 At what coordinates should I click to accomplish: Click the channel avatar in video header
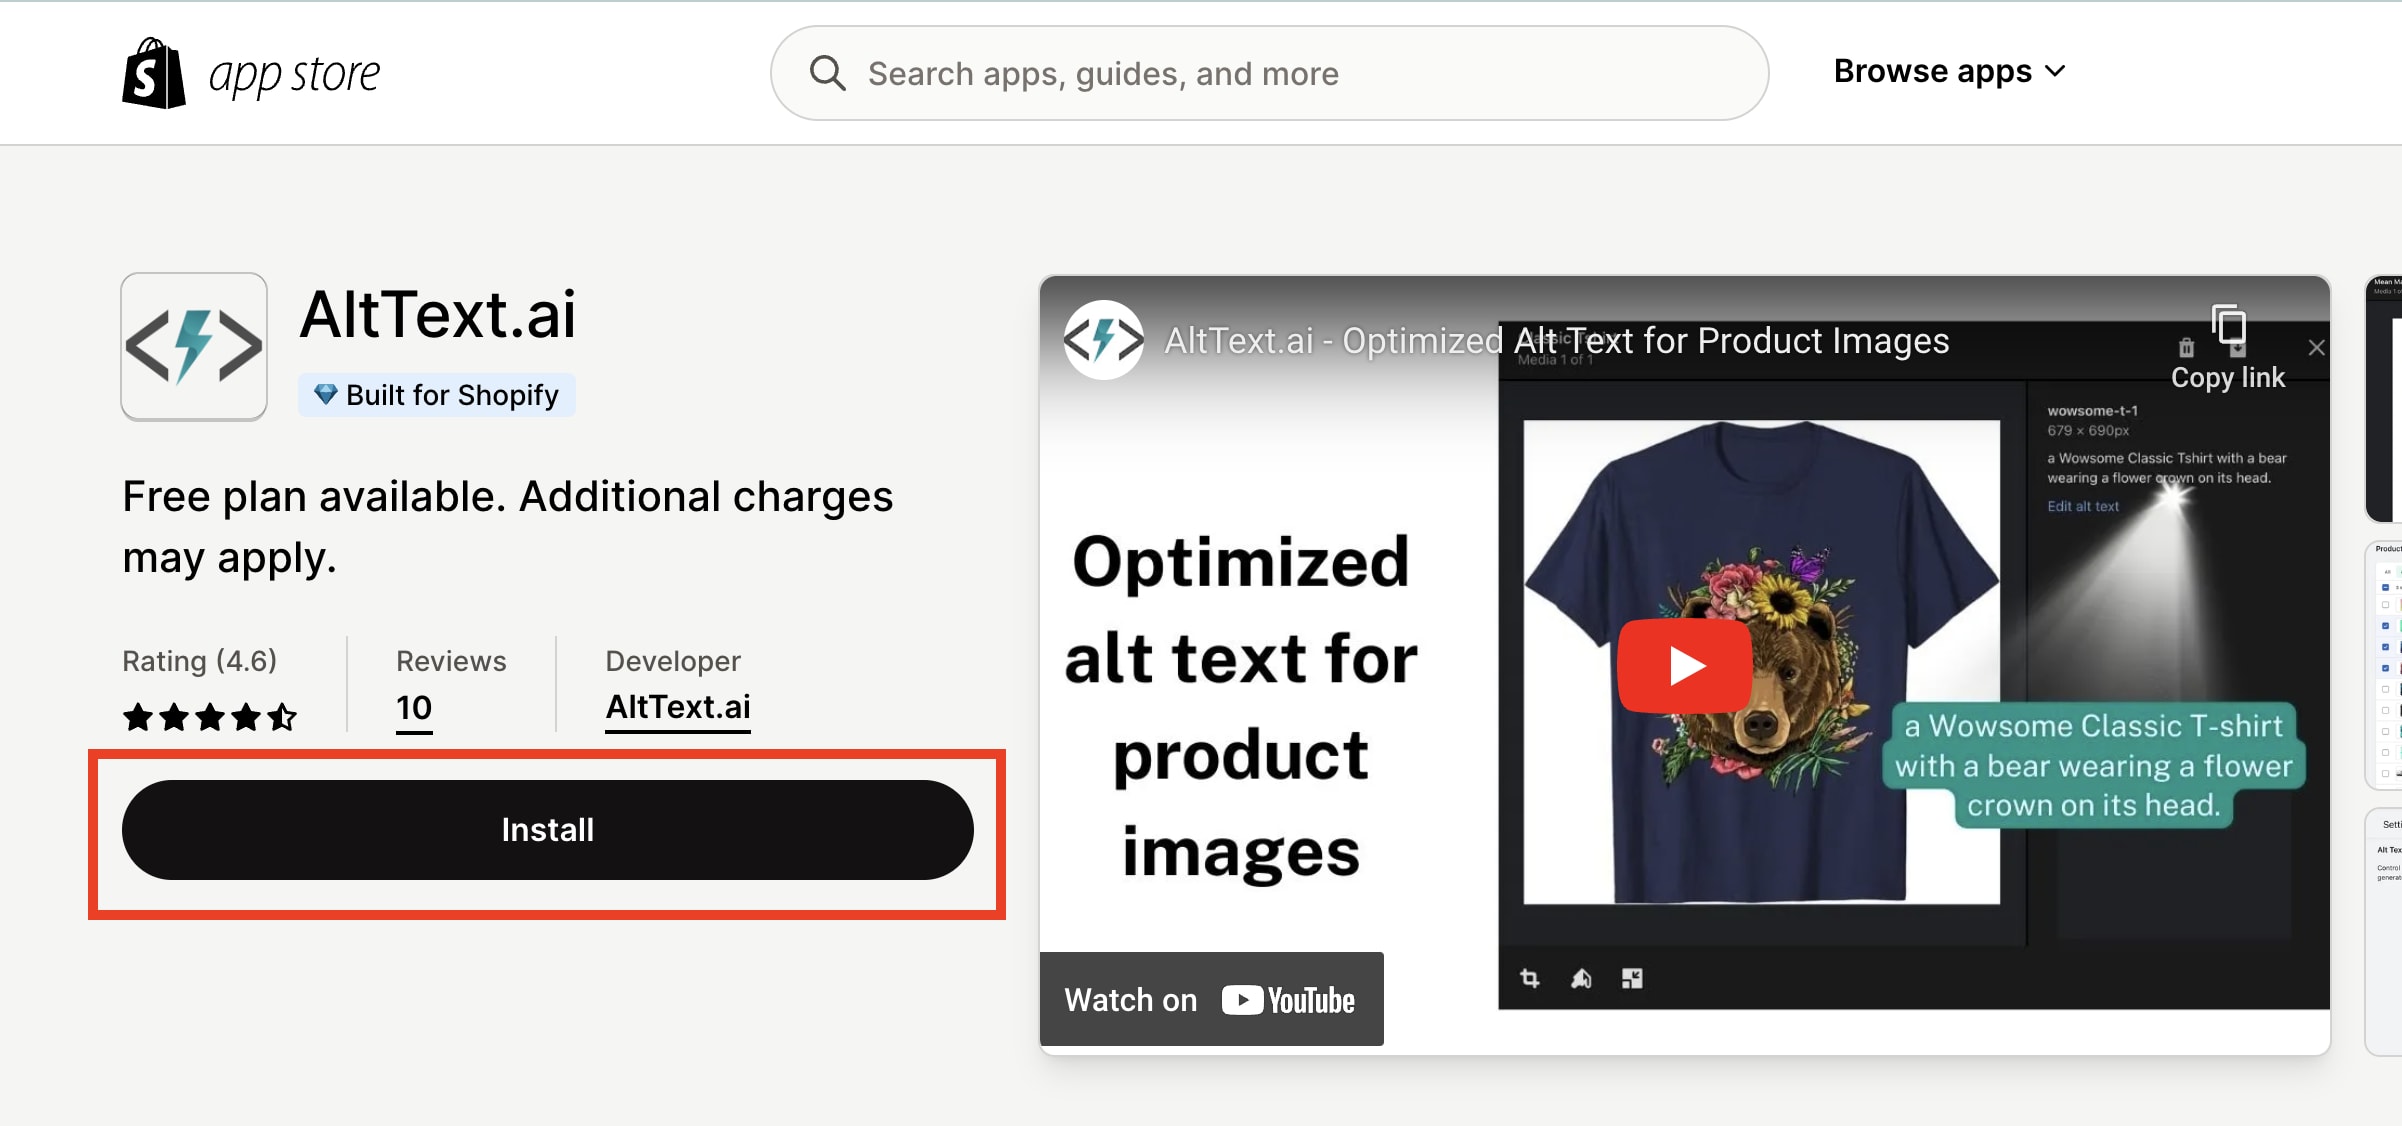[1104, 340]
